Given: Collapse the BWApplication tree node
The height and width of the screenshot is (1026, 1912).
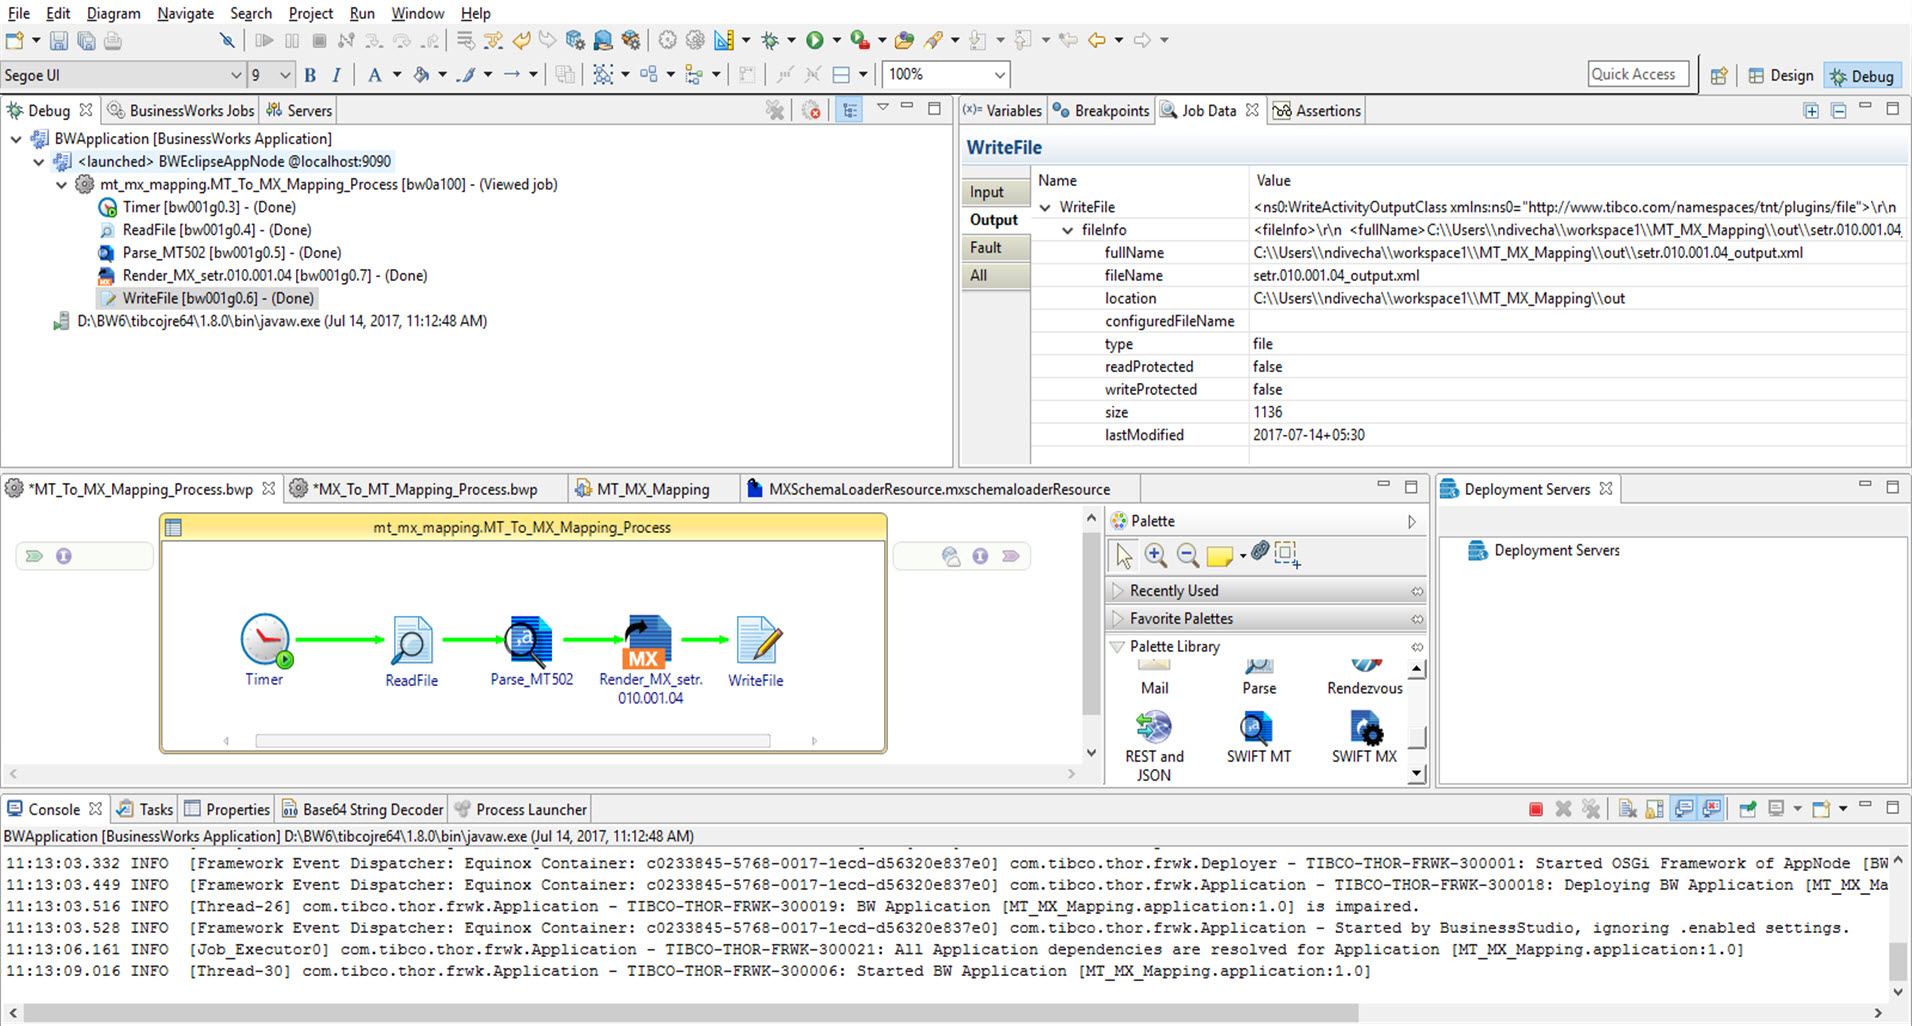Looking at the screenshot, I should click(16, 139).
